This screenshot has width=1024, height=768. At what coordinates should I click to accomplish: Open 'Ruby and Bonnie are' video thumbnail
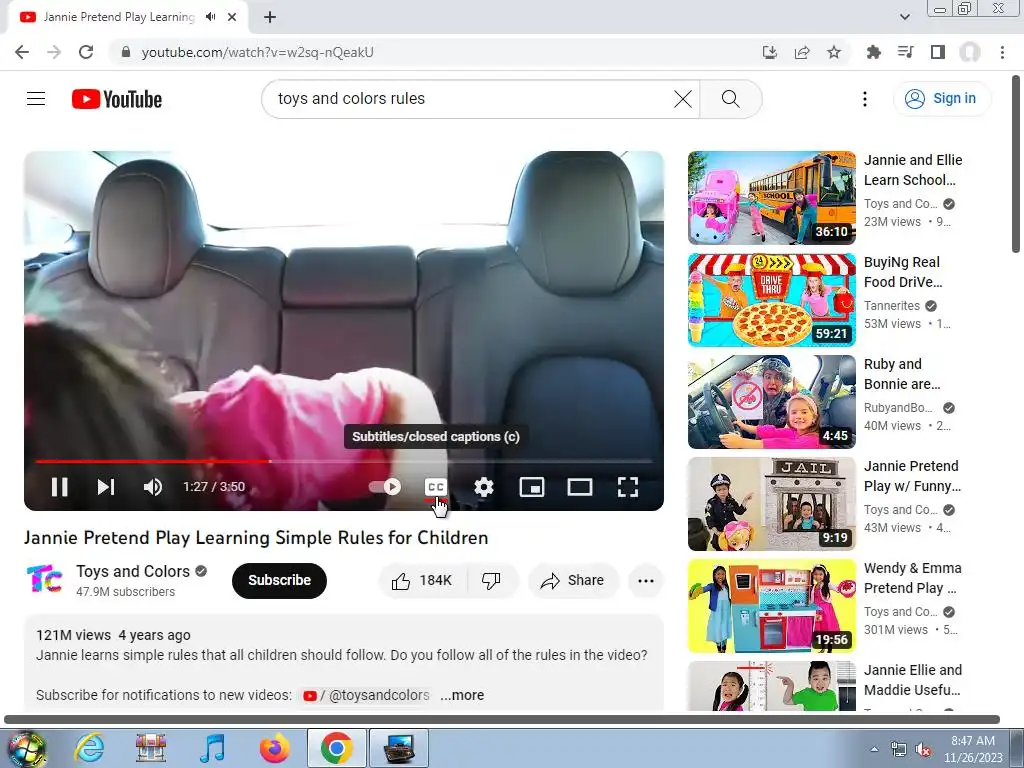point(771,402)
